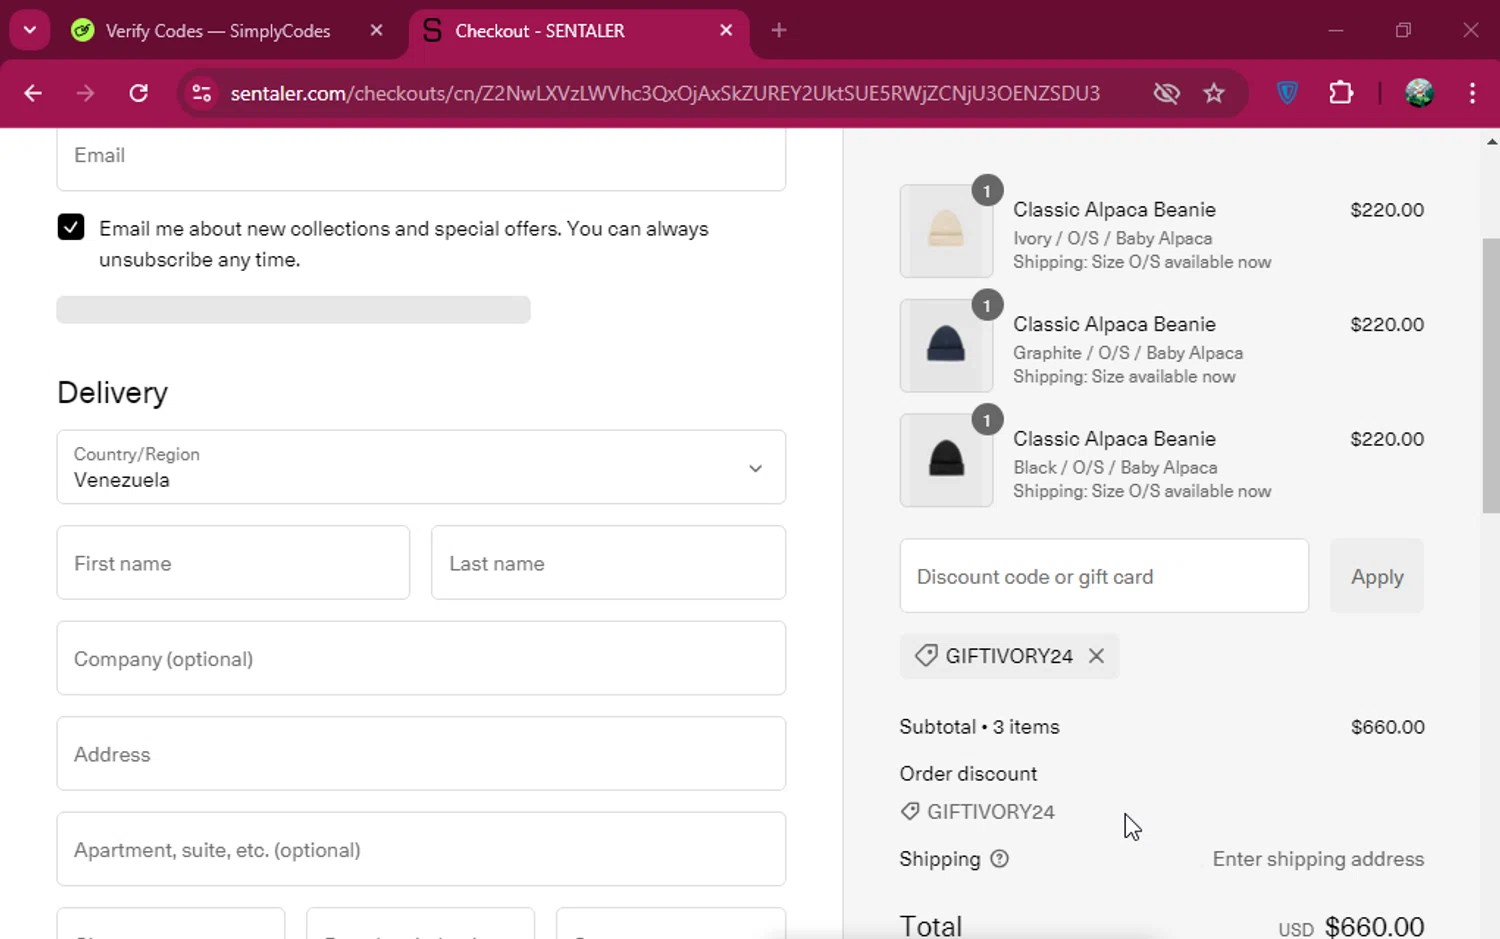1500x939 pixels.
Task: Click the page vertical scrollbar
Action: pos(1491,376)
